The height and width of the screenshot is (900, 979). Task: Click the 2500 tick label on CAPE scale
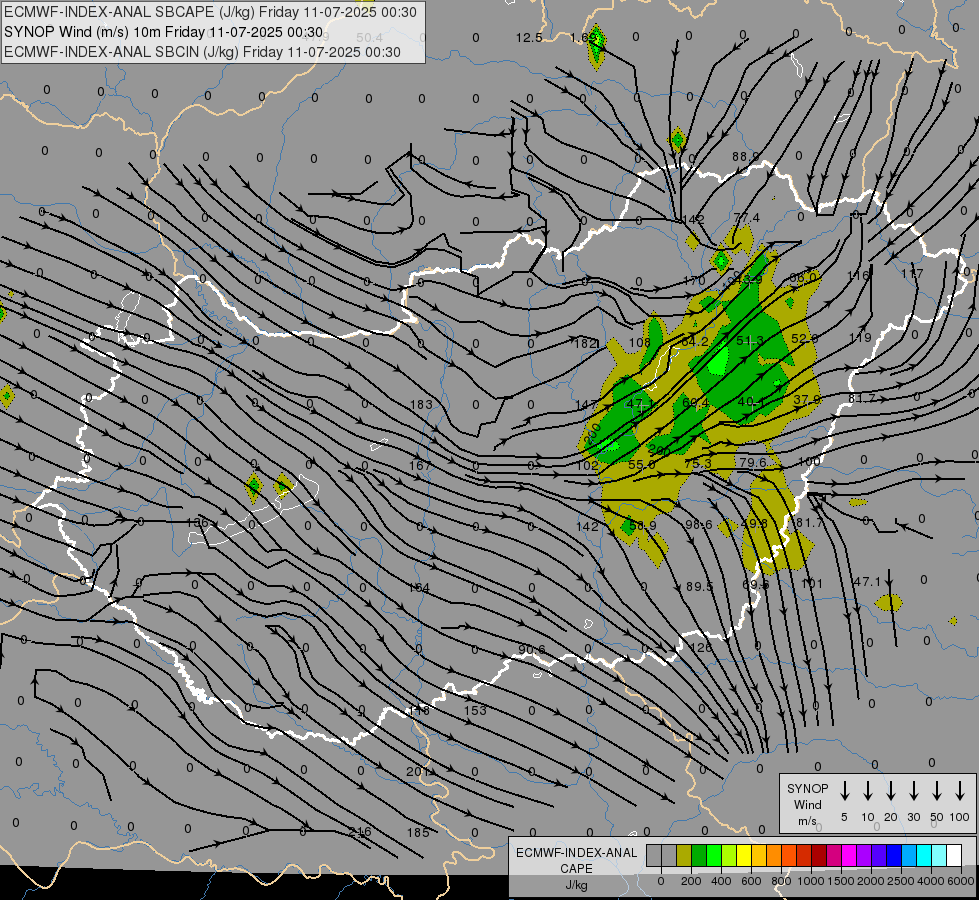(x=900, y=881)
